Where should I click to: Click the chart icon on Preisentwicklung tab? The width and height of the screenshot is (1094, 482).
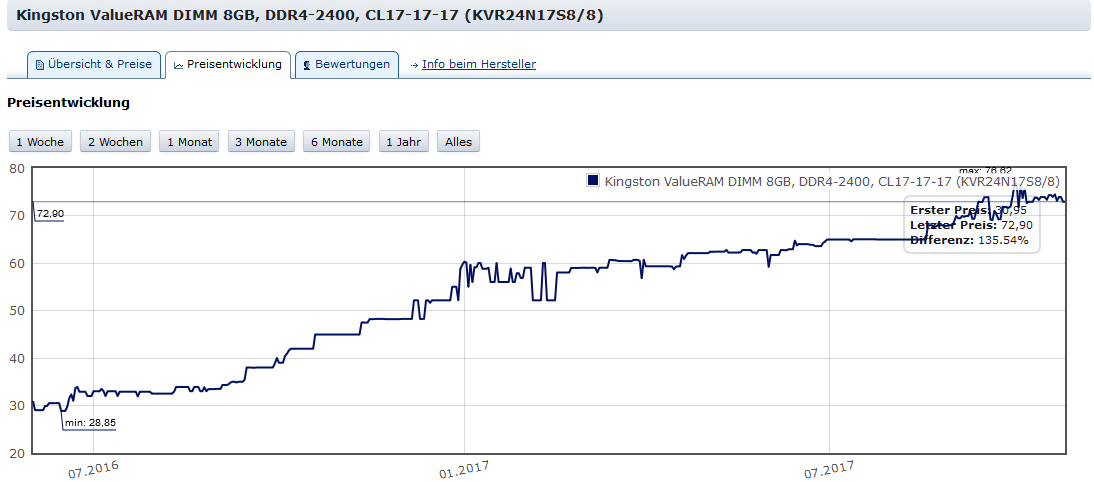tap(178, 65)
